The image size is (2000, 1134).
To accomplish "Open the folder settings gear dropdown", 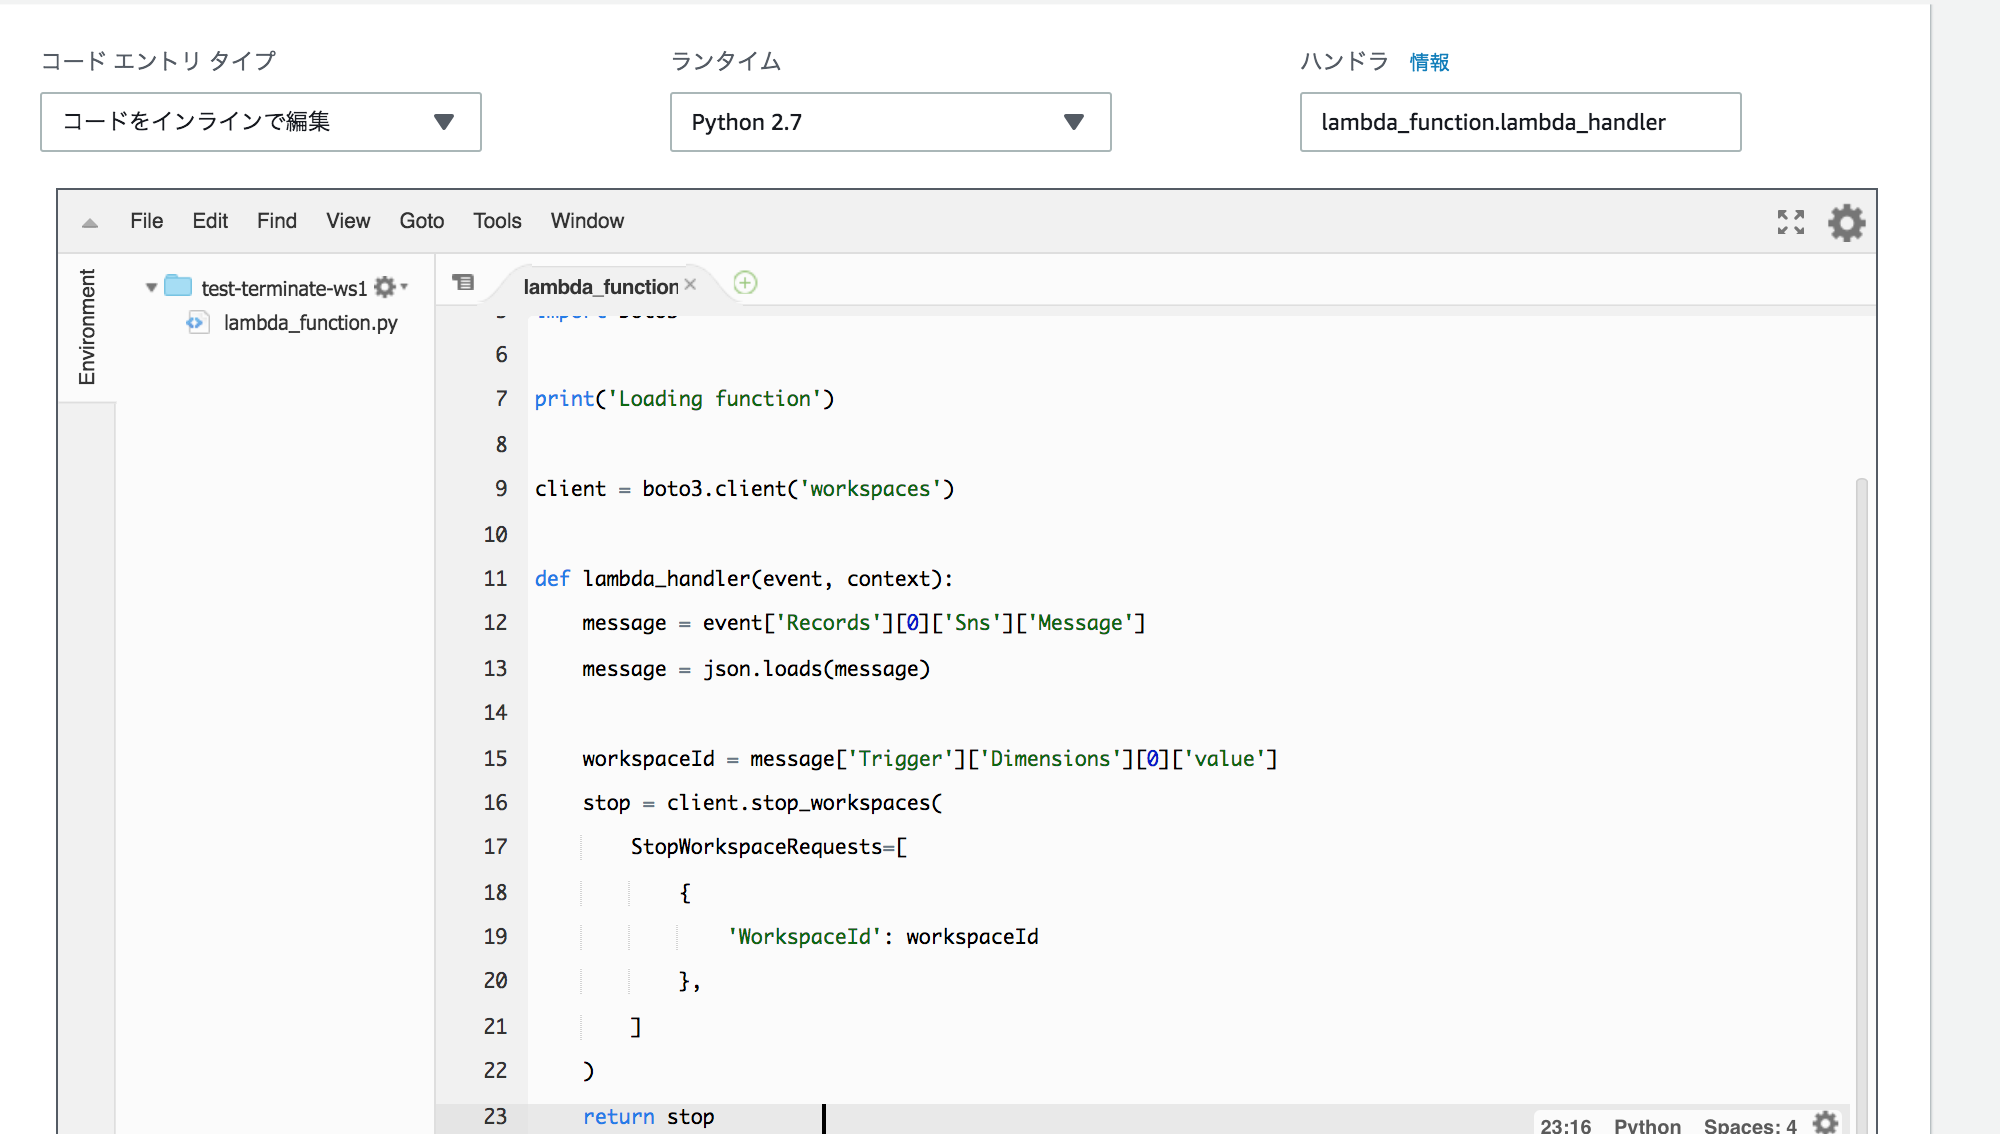I will pos(390,288).
